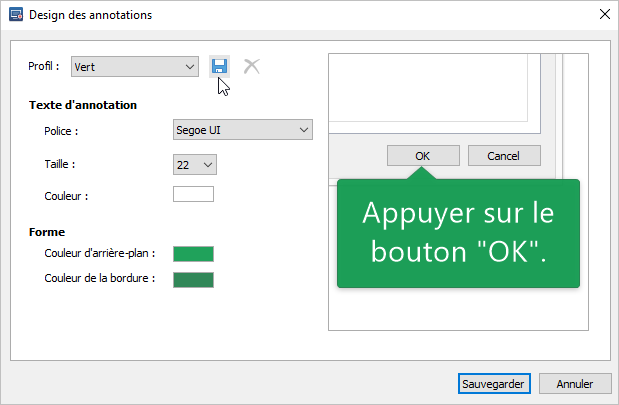
Task: Close the Design des annotations dialog
Action: pyautogui.click(x=603, y=15)
